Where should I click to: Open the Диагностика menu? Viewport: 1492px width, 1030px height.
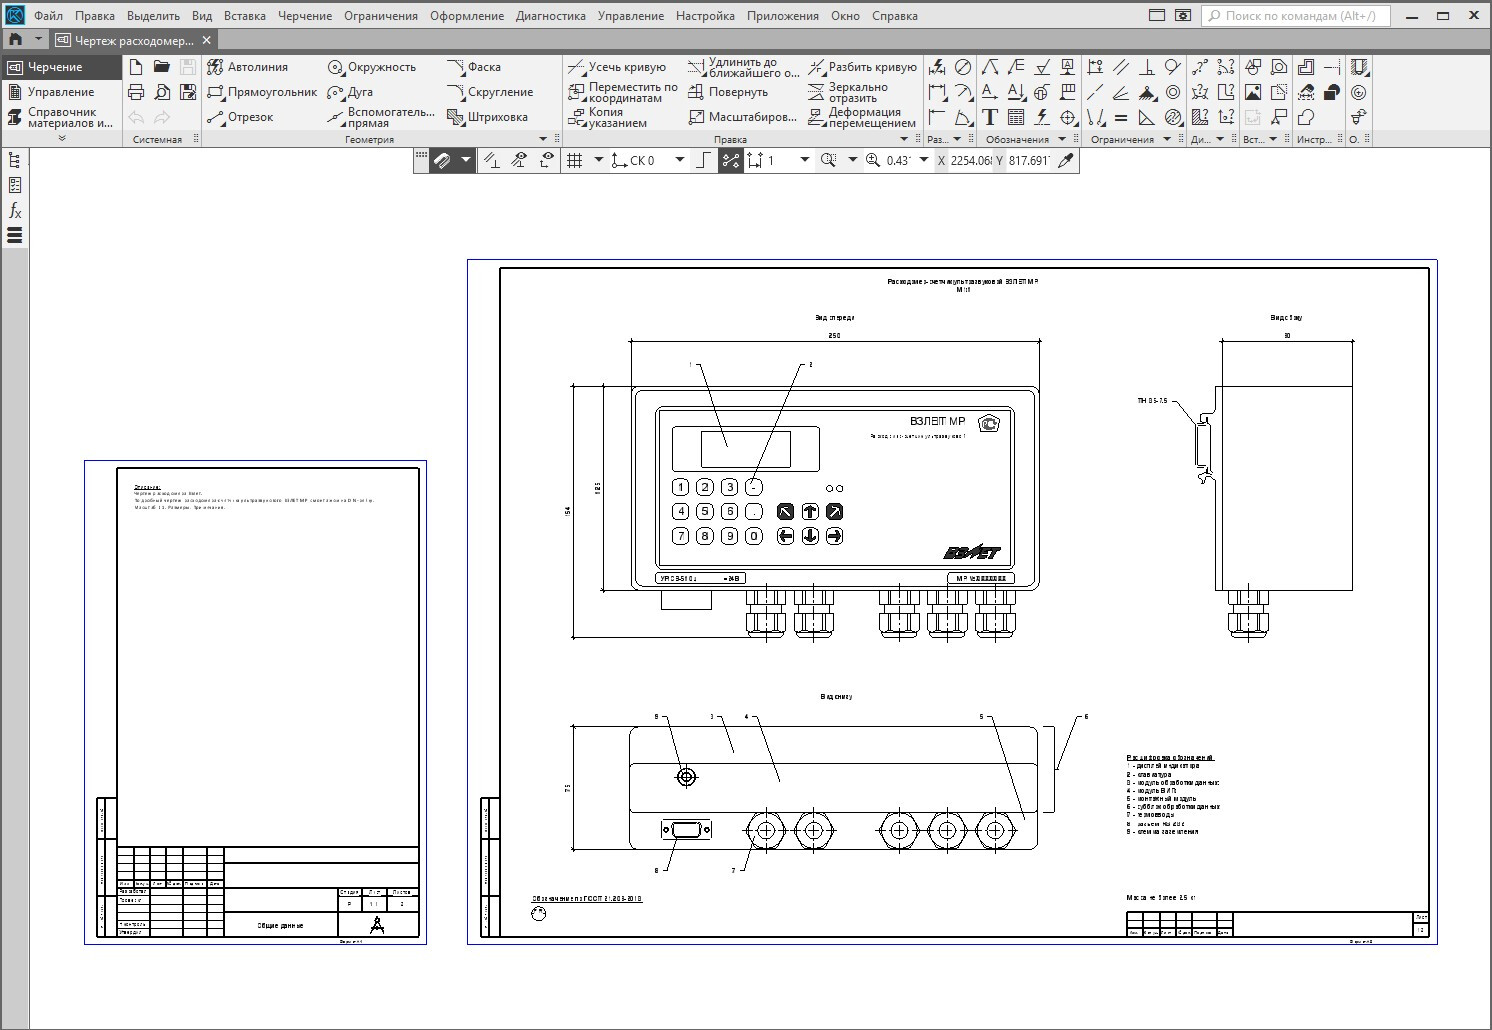[x=551, y=16]
